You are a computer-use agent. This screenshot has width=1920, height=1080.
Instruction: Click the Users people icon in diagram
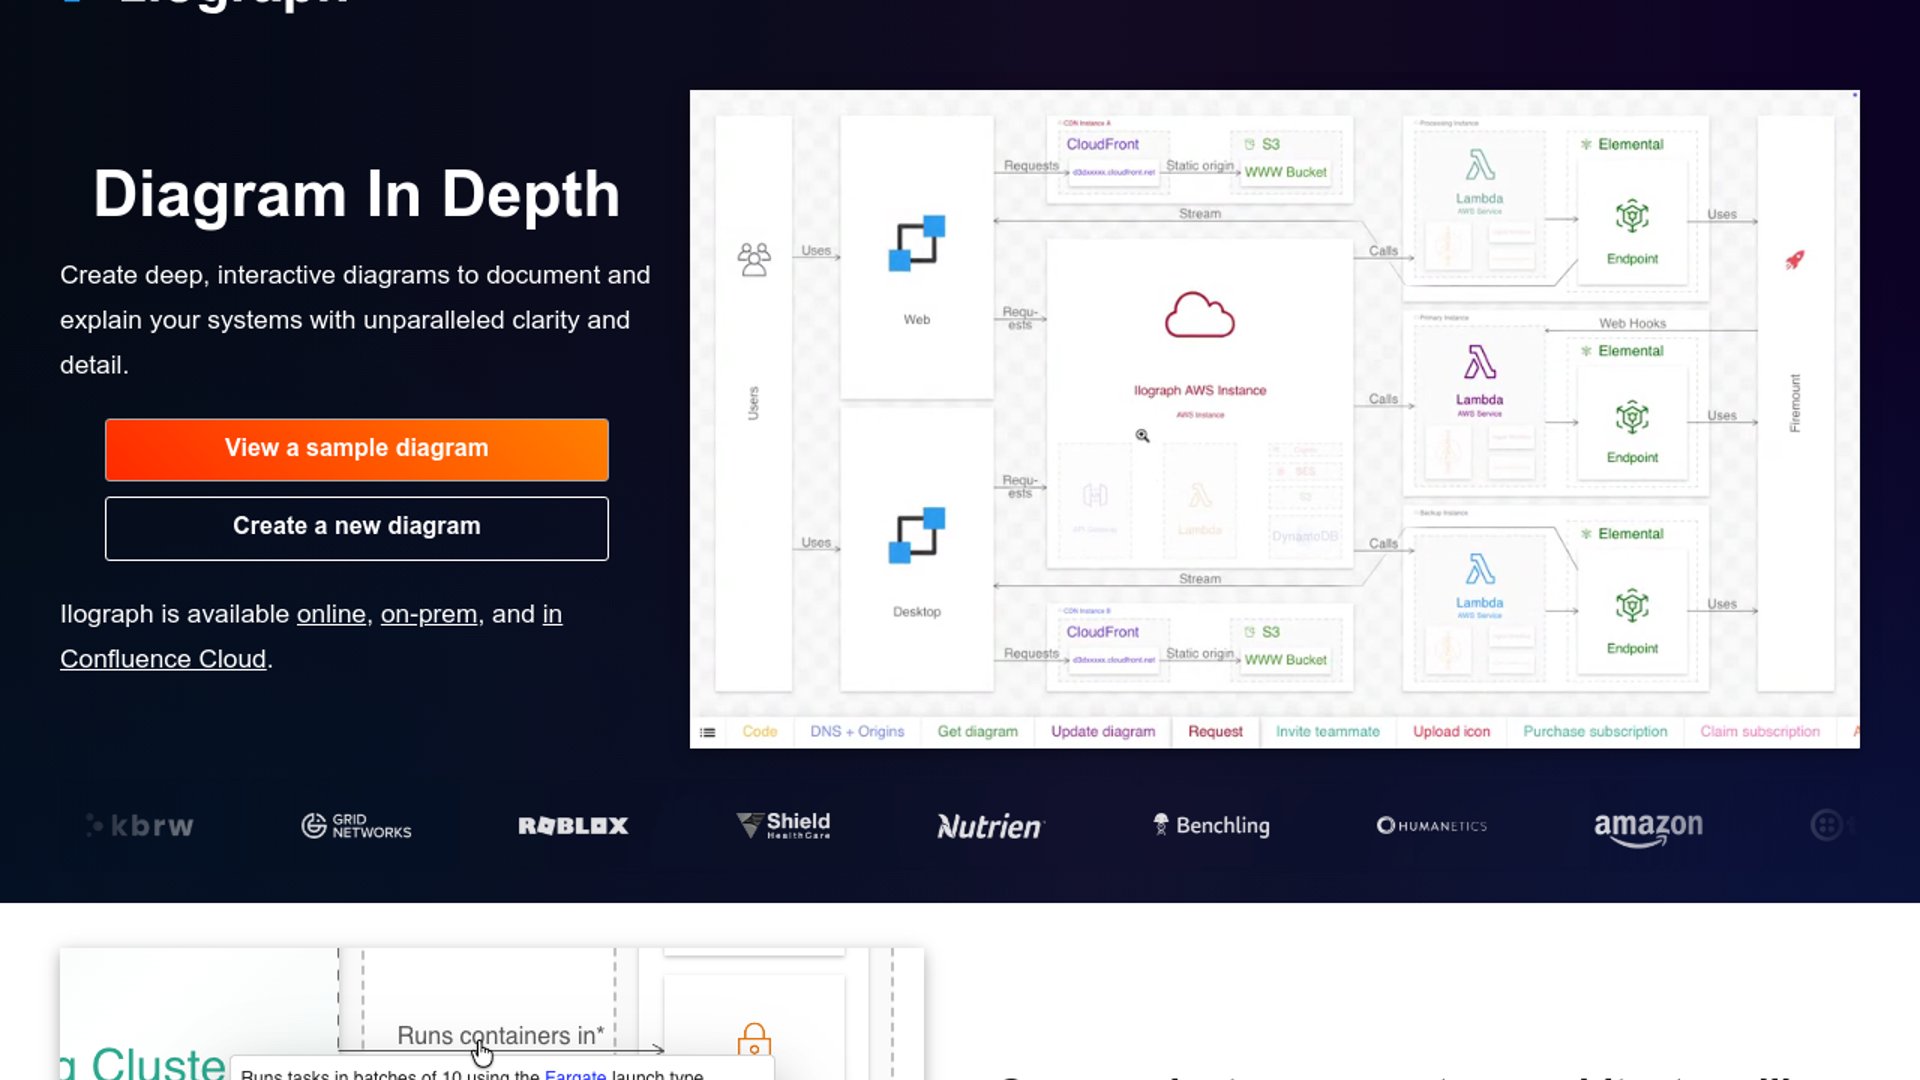754,259
